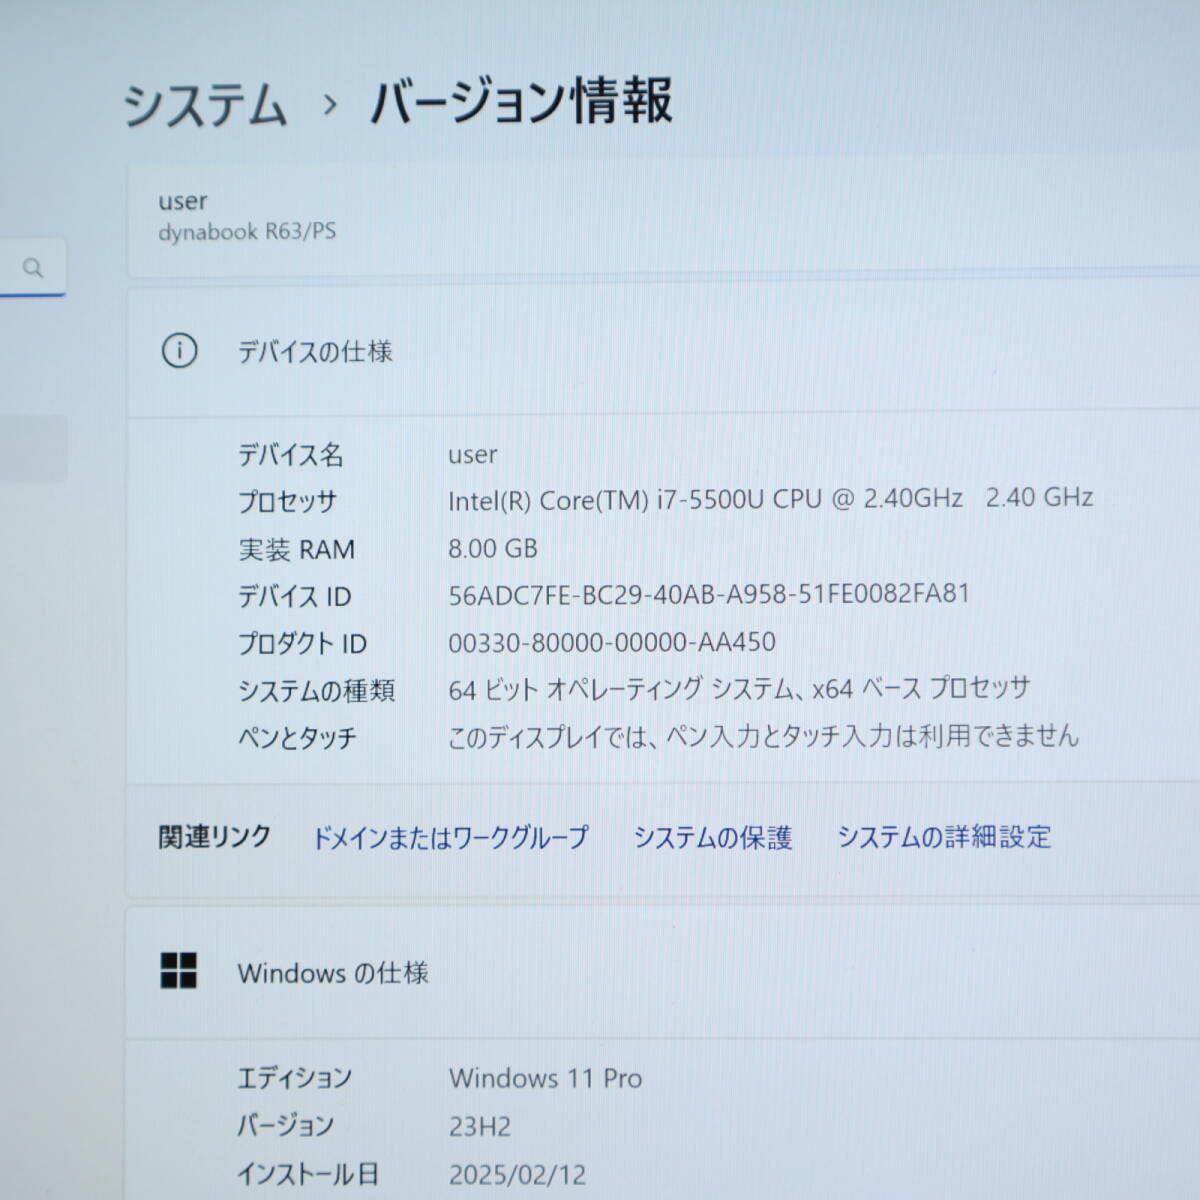Viewport: 1200px width, 1200px height.
Task: Click the 関連リンク label
Action: click(215, 836)
